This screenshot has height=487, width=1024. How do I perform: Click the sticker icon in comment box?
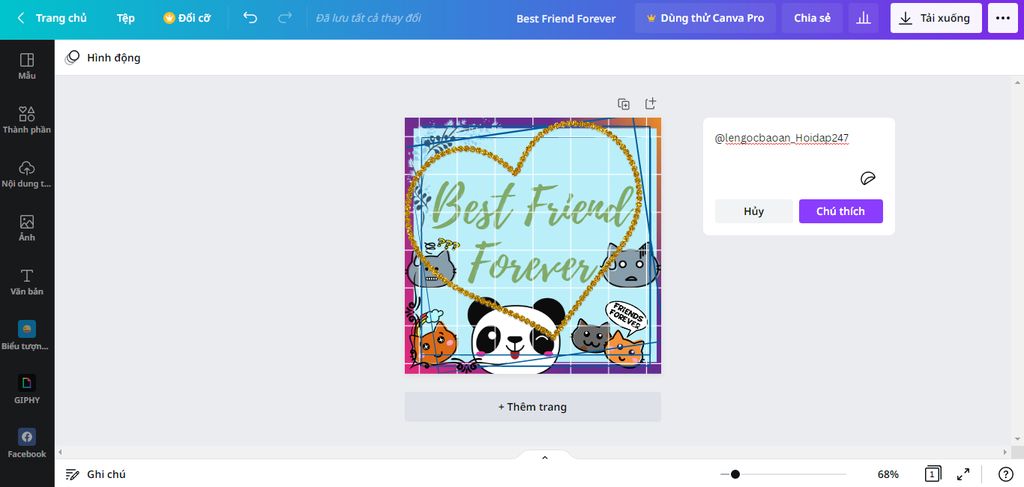(x=867, y=178)
